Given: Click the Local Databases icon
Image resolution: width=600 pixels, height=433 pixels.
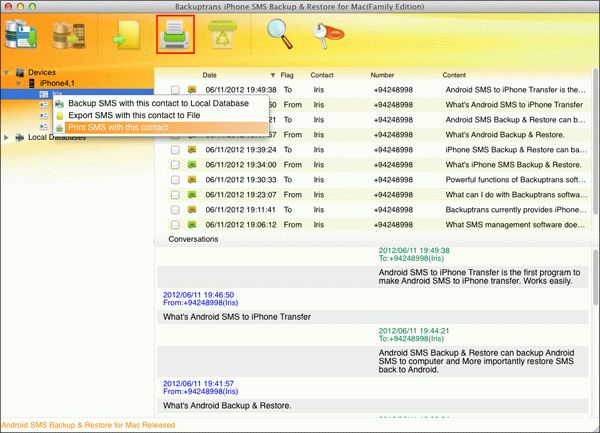Looking at the screenshot, I should [20, 137].
